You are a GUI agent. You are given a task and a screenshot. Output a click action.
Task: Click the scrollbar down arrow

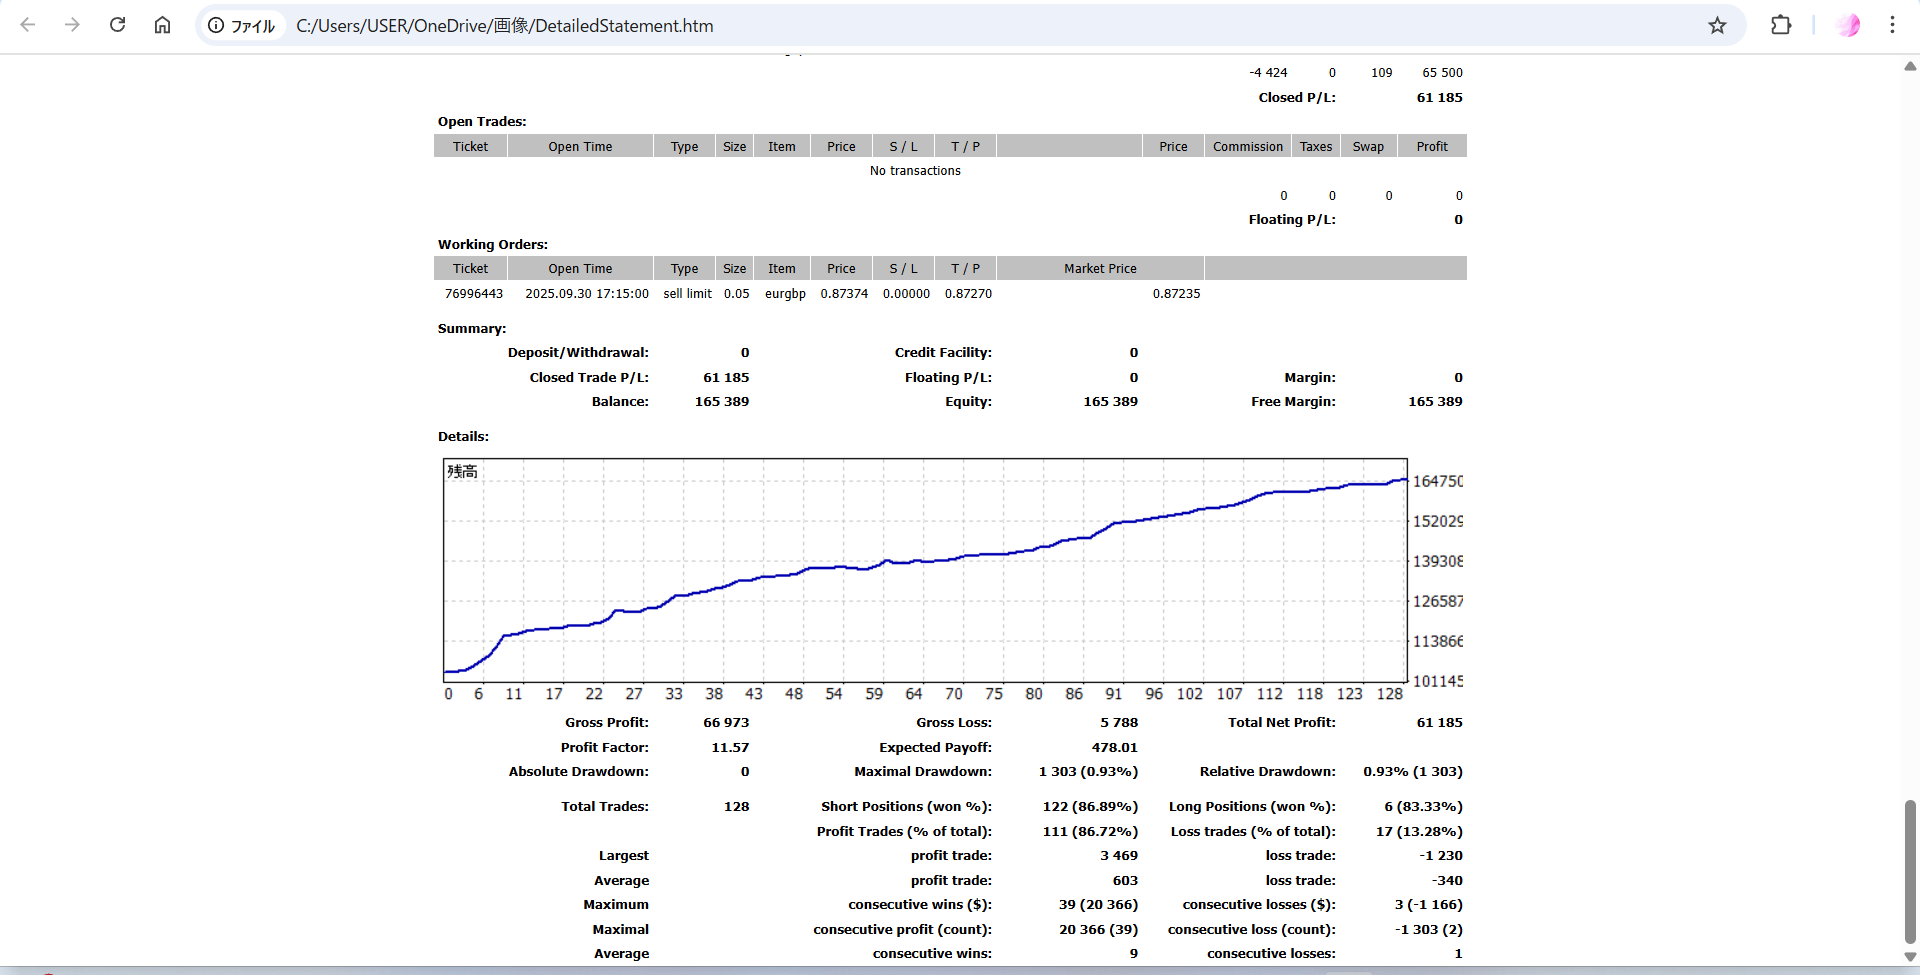tap(1909, 956)
